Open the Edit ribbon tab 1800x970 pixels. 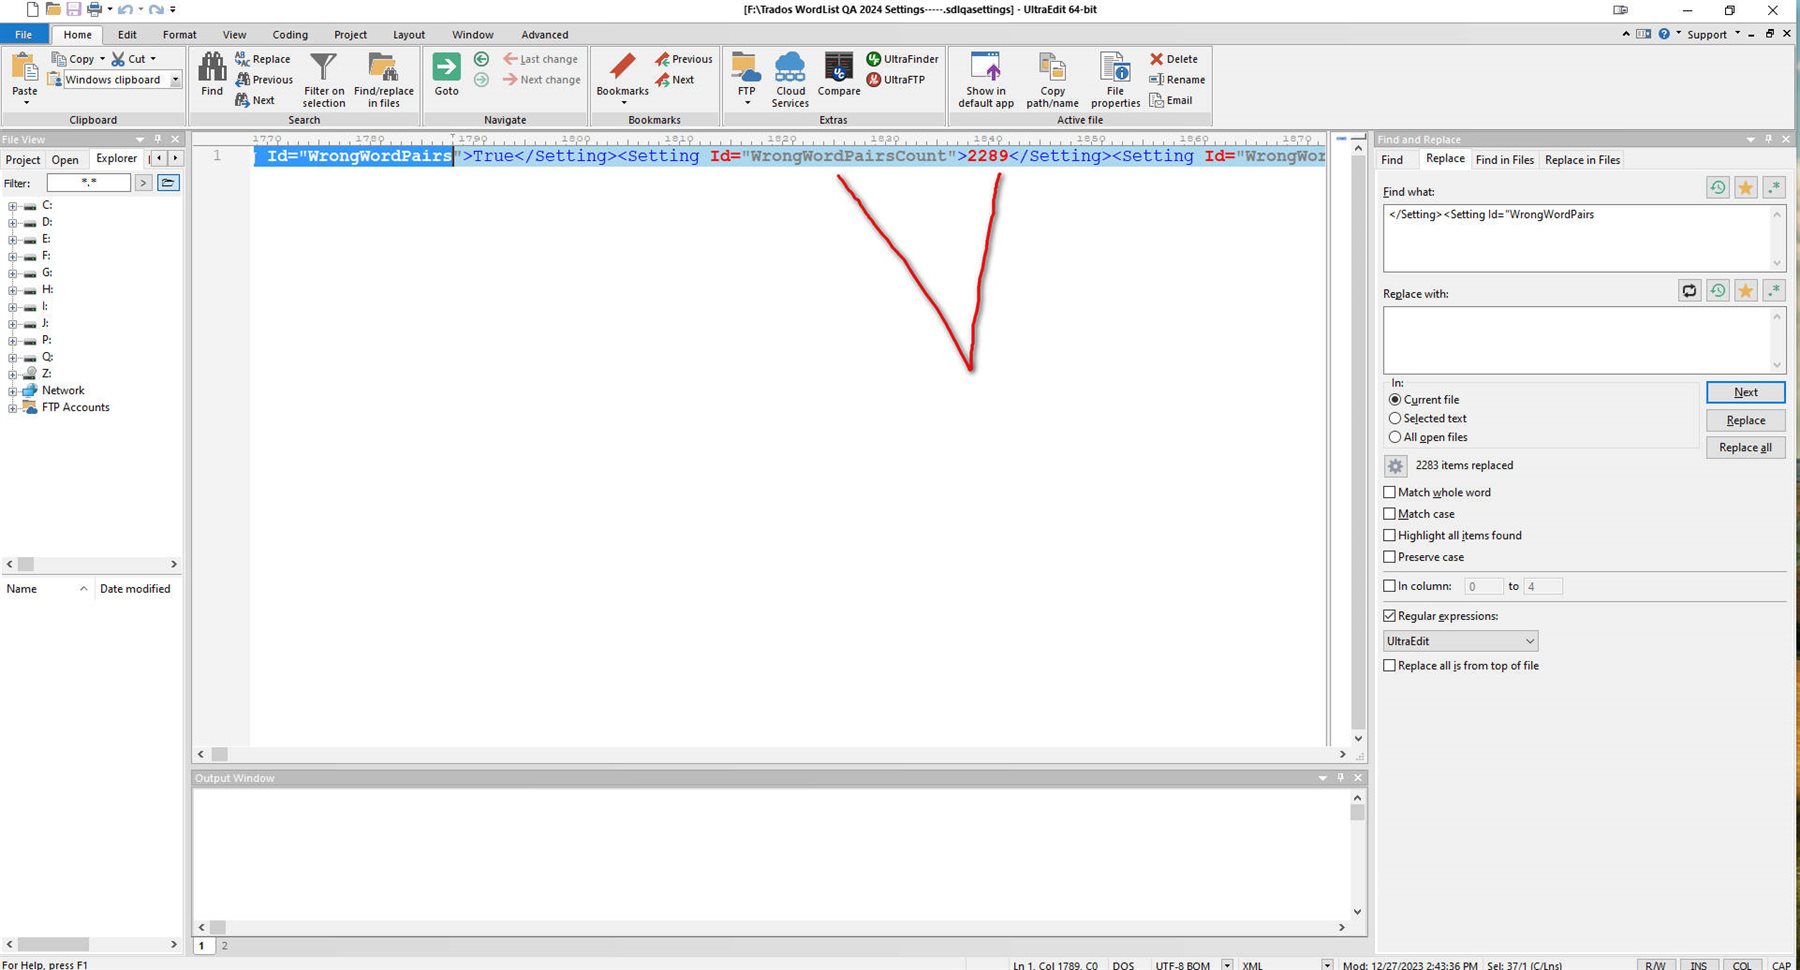coord(127,35)
